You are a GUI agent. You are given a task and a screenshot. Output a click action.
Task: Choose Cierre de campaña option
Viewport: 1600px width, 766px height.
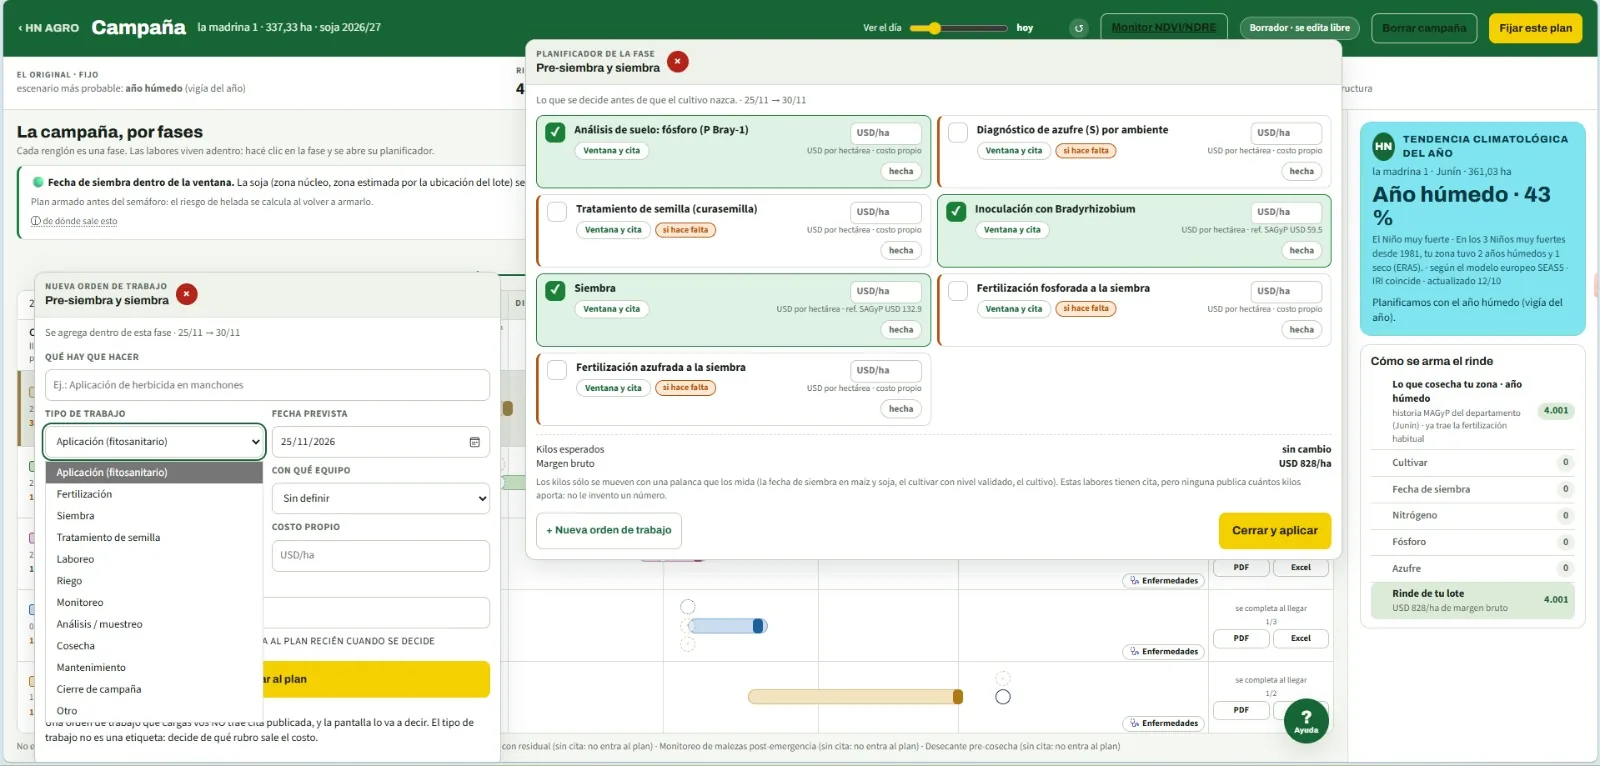point(154,689)
